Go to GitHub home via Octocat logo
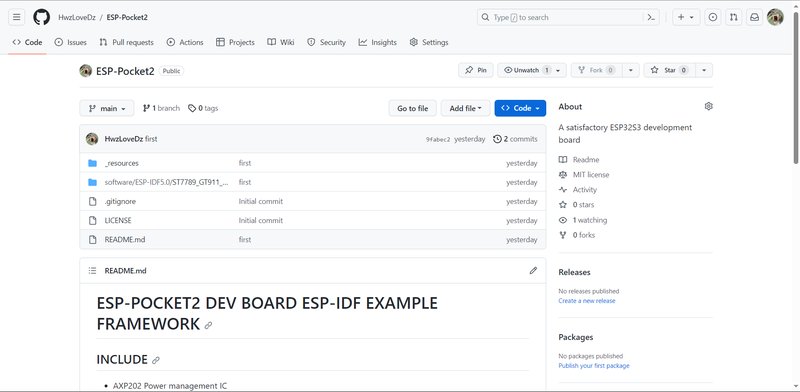 42,17
